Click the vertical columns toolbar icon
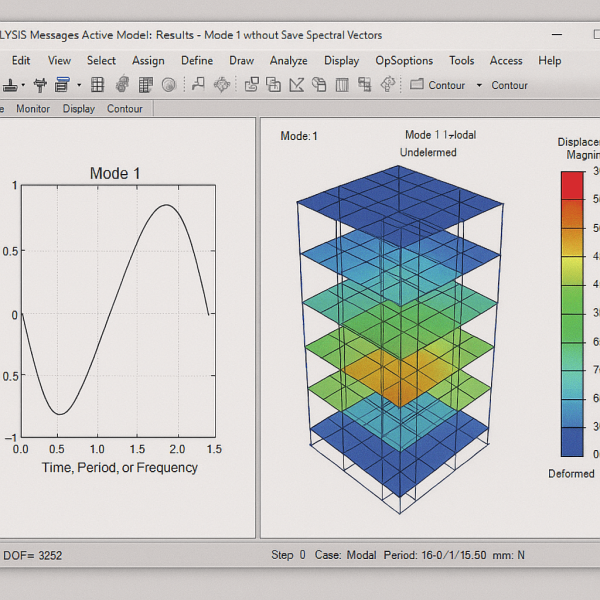This screenshot has width=600, height=600. pos(341,85)
